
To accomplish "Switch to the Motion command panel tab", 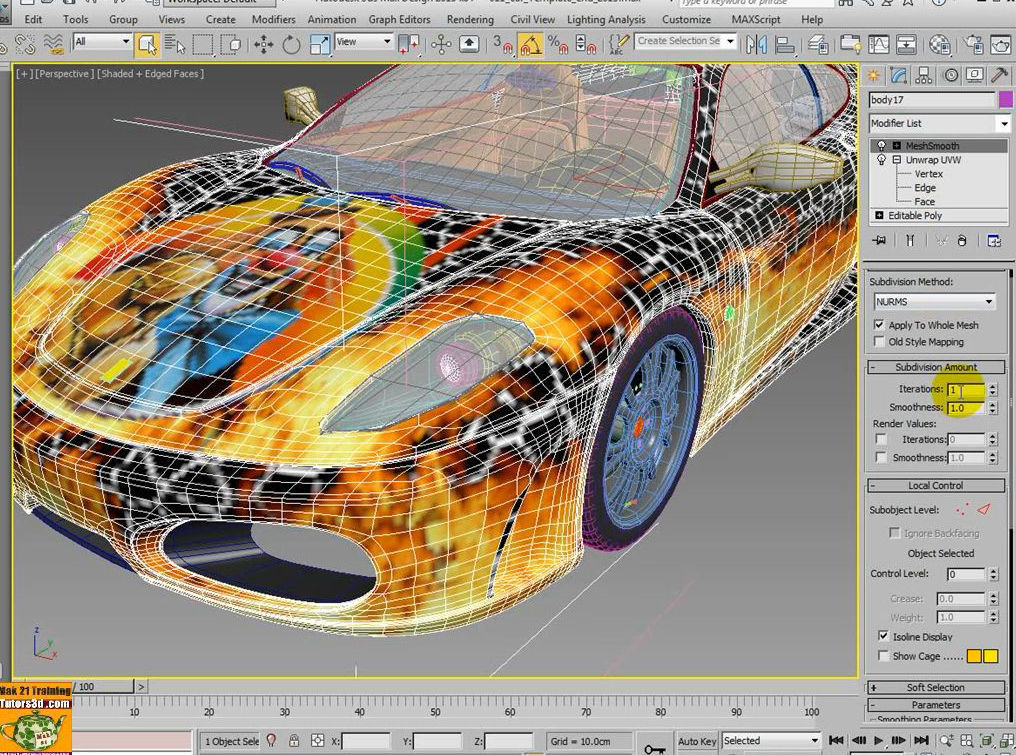I will (951, 76).
